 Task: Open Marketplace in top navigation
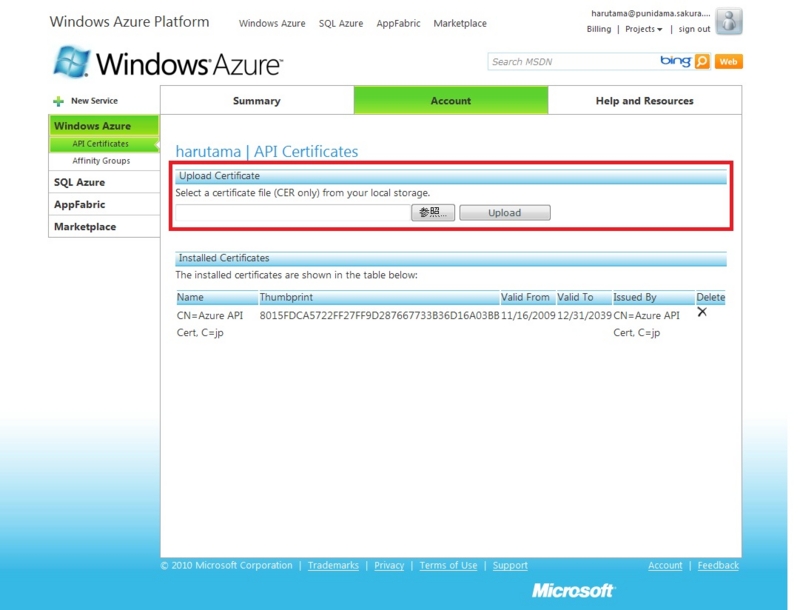[x=460, y=23]
